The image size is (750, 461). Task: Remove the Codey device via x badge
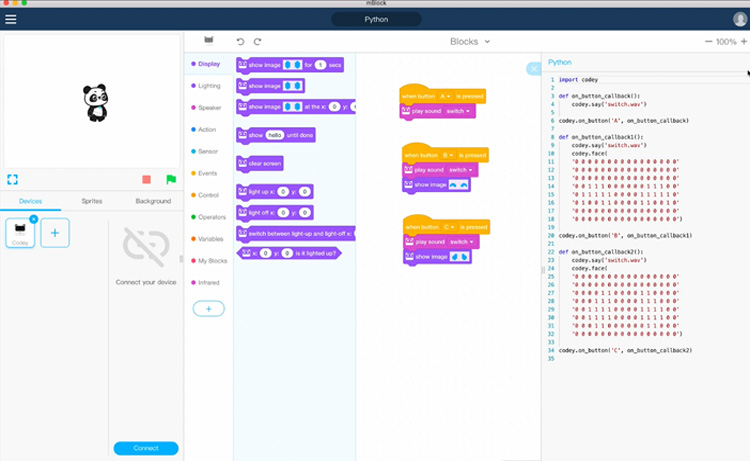(x=33, y=219)
